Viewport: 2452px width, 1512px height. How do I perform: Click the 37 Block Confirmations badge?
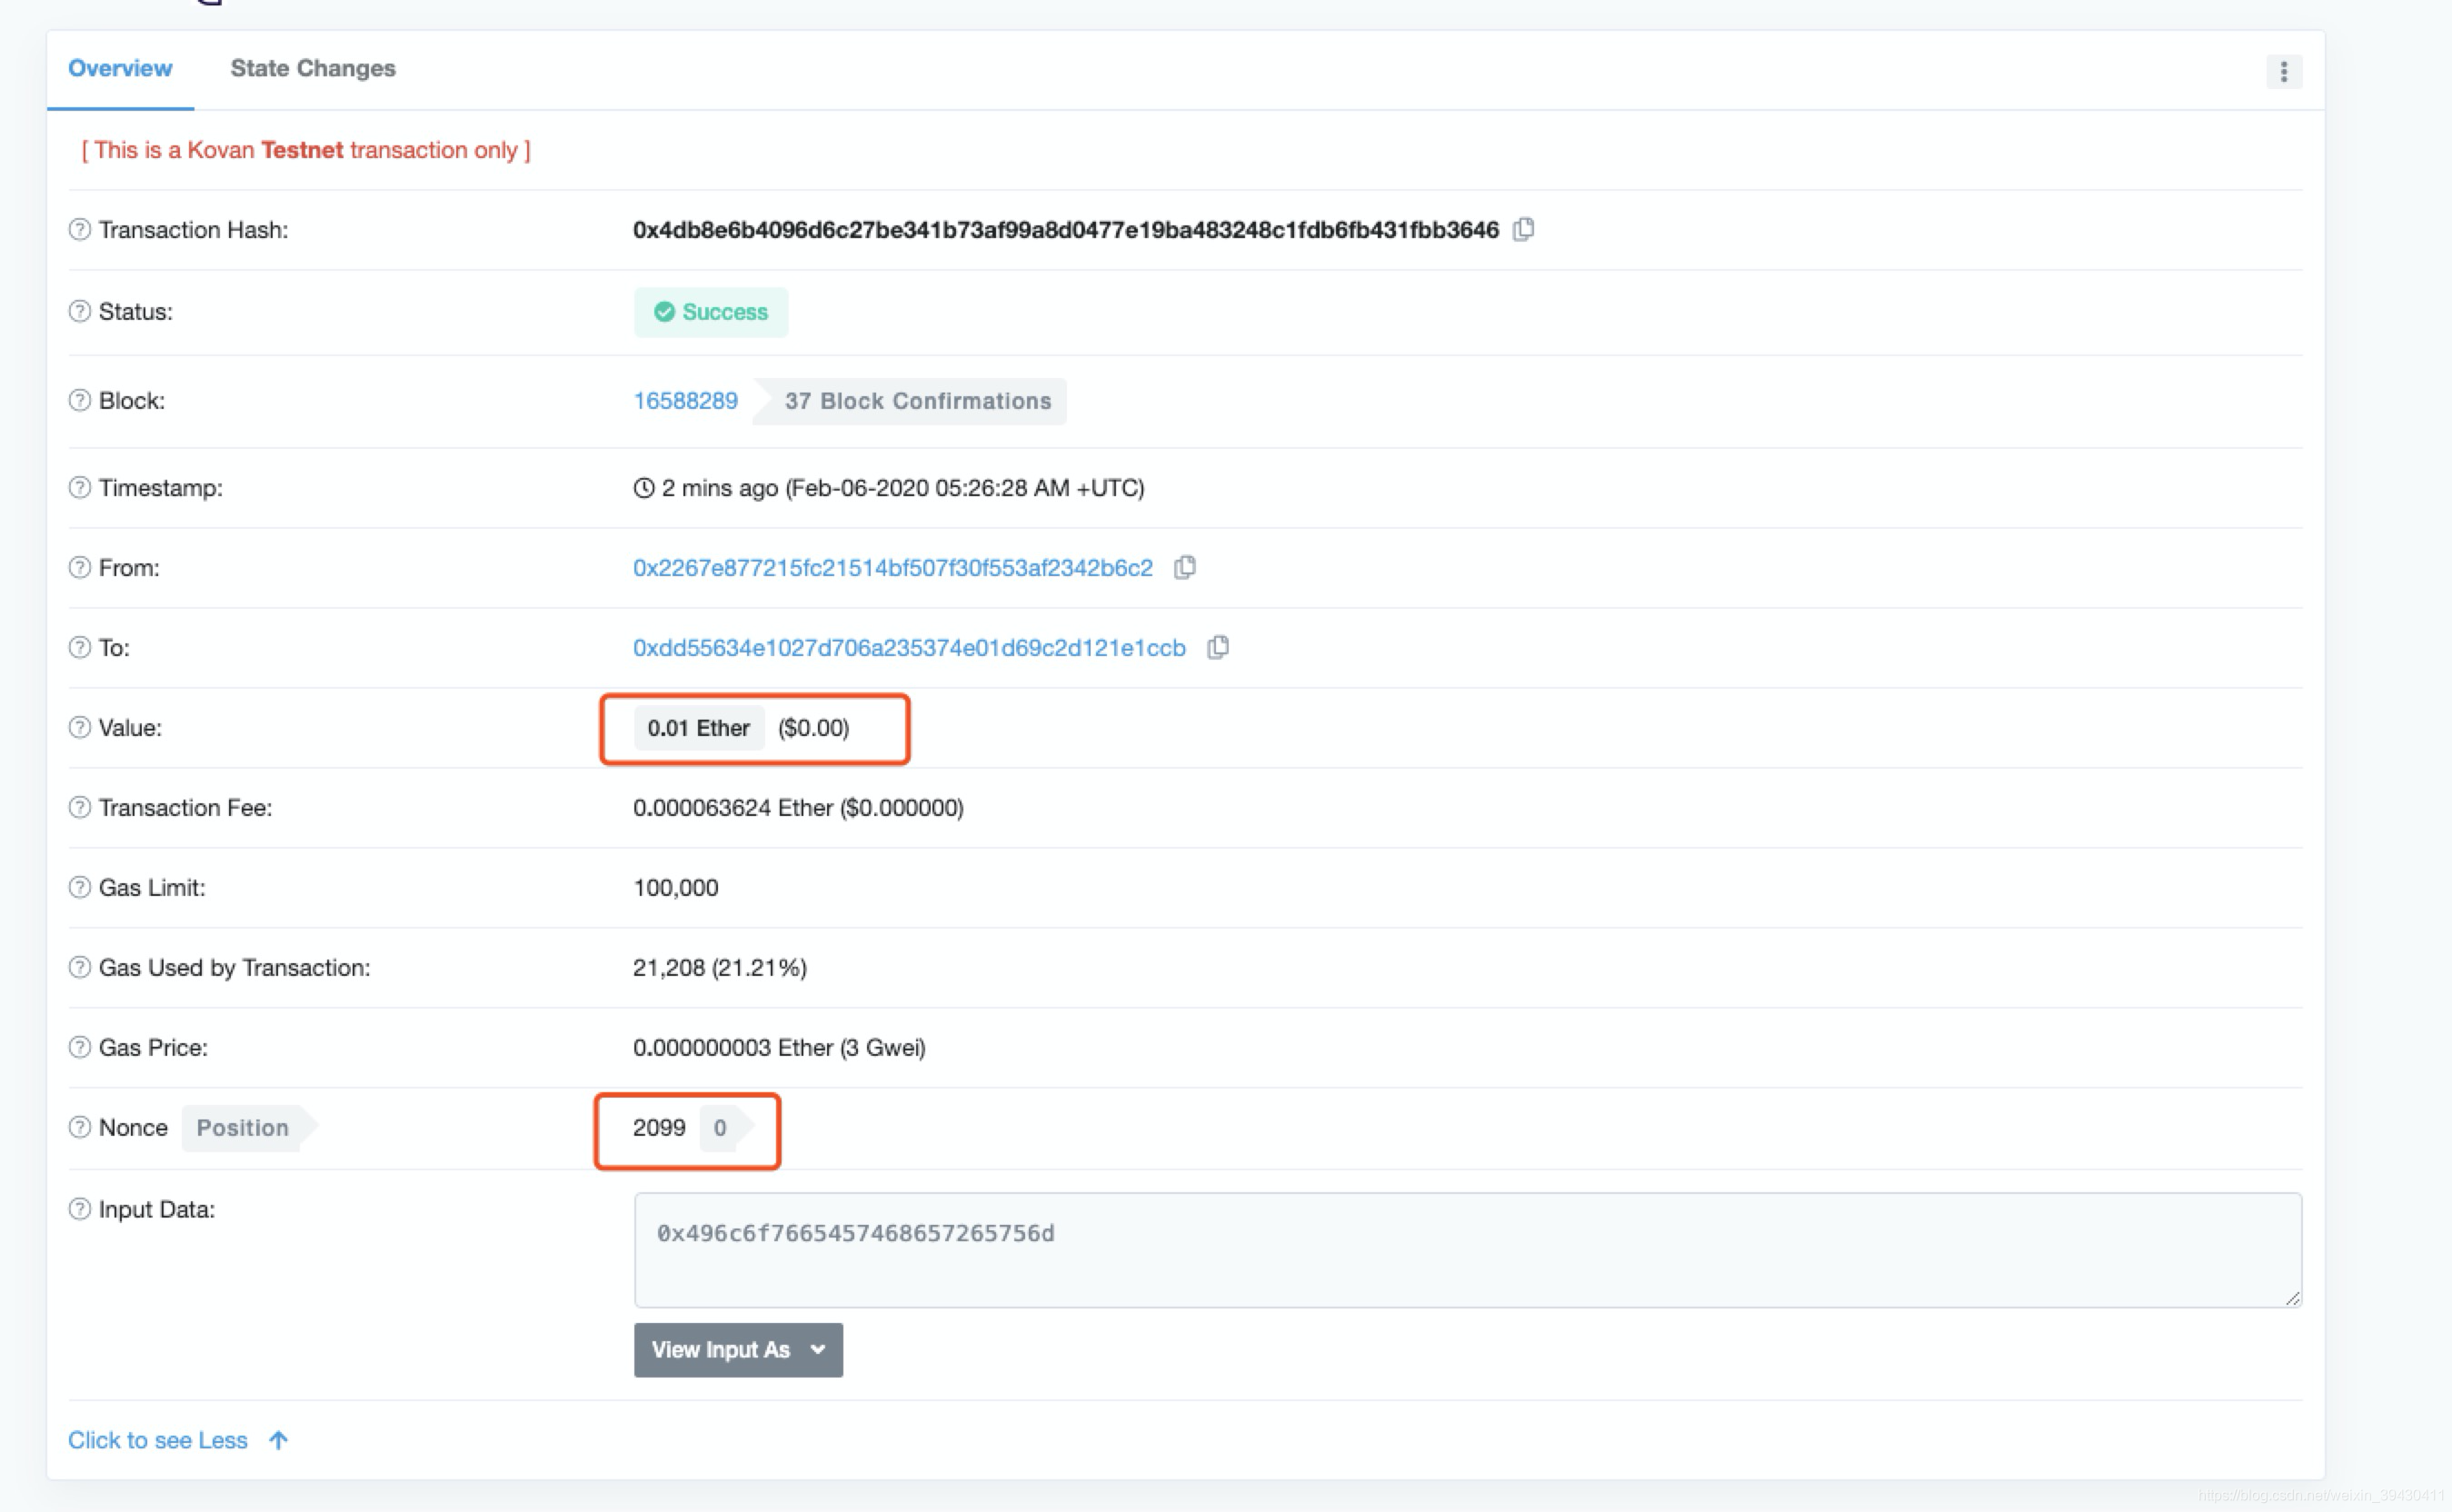[x=916, y=402]
